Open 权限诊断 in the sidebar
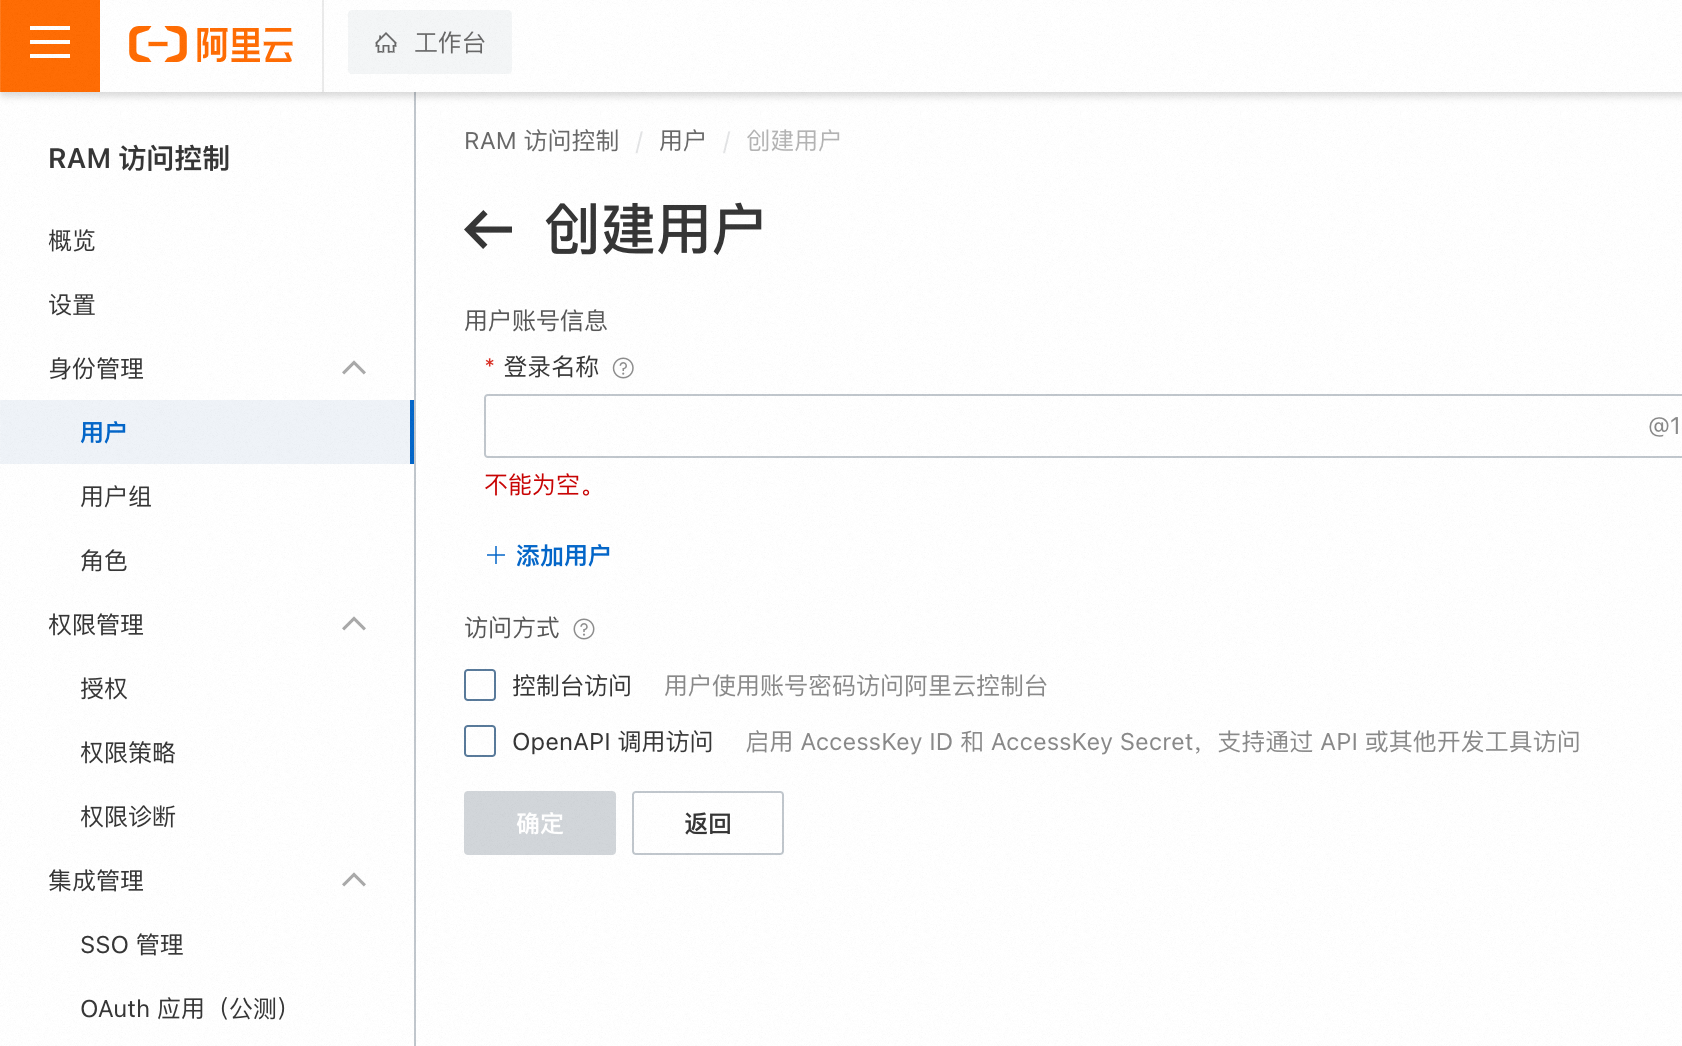Screen dimensions: 1682x1046 (x=128, y=817)
